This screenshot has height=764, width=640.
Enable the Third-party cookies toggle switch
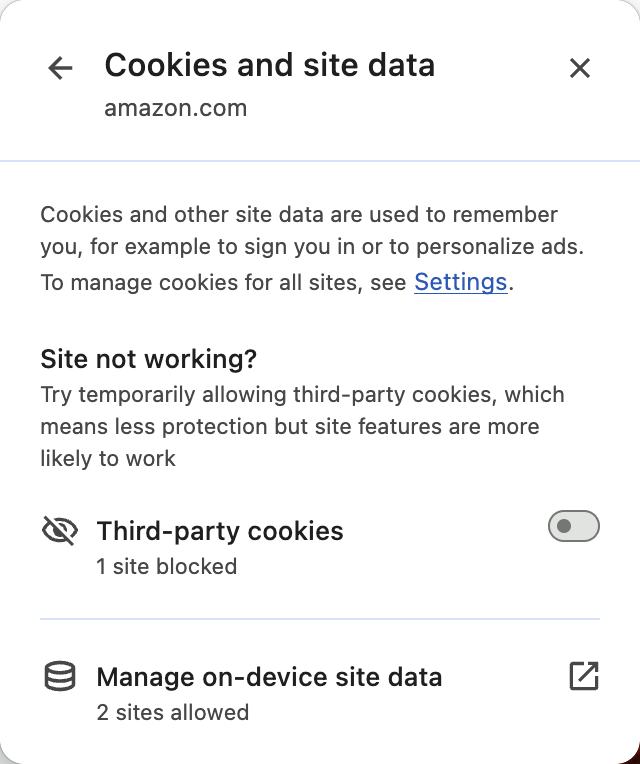(x=573, y=526)
